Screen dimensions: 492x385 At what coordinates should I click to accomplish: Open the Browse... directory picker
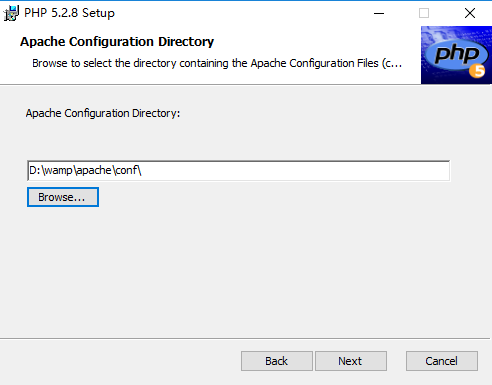[63, 197]
